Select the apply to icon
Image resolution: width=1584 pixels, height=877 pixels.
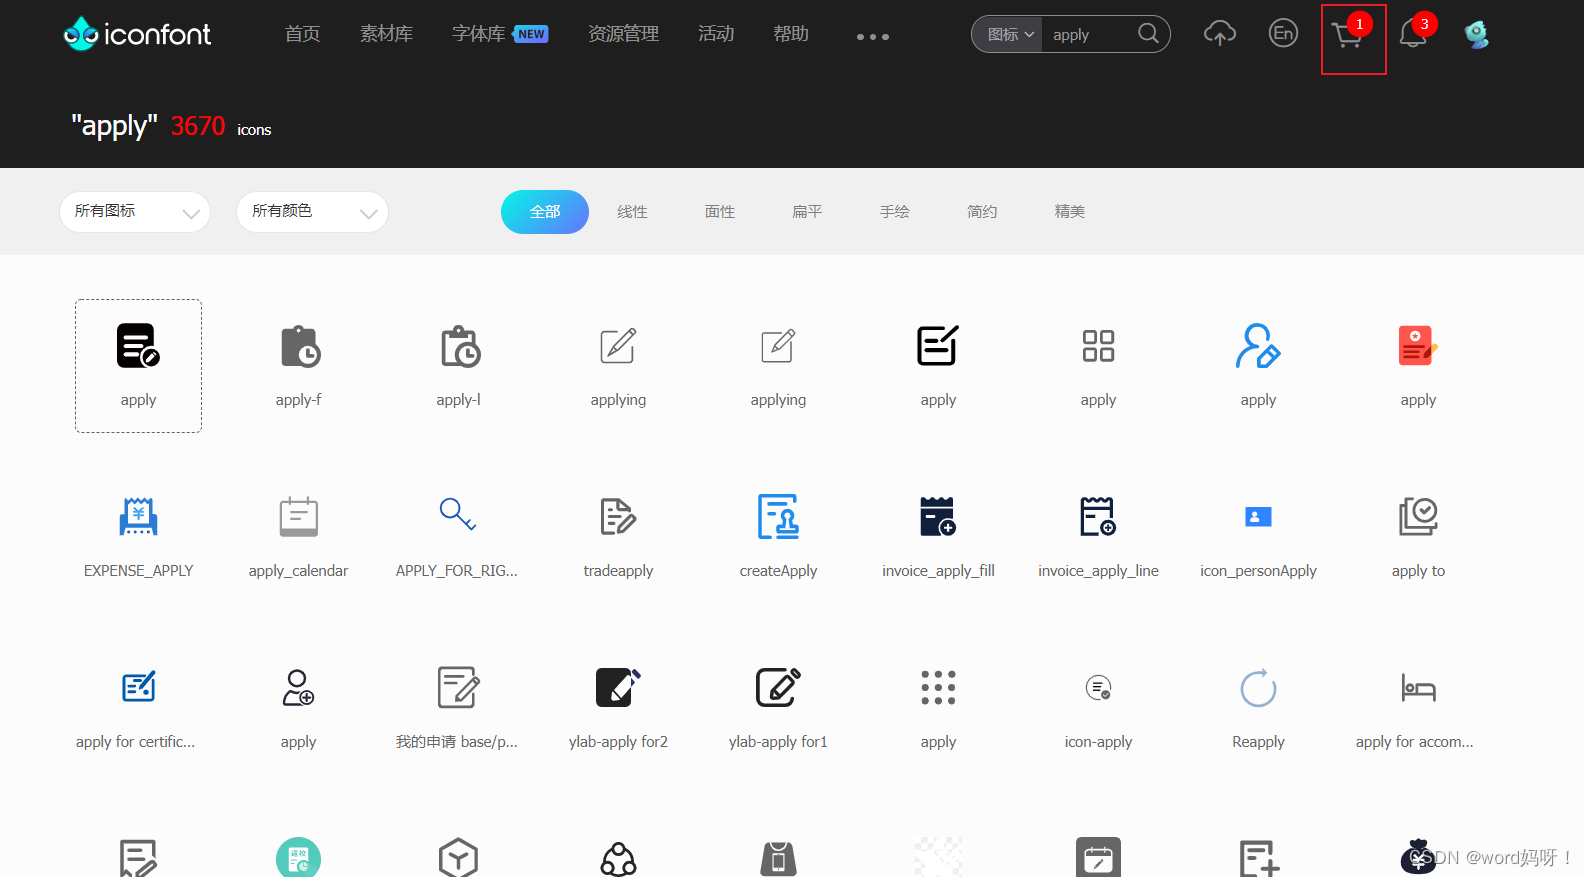pyautogui.click(x=1418, y=517)
